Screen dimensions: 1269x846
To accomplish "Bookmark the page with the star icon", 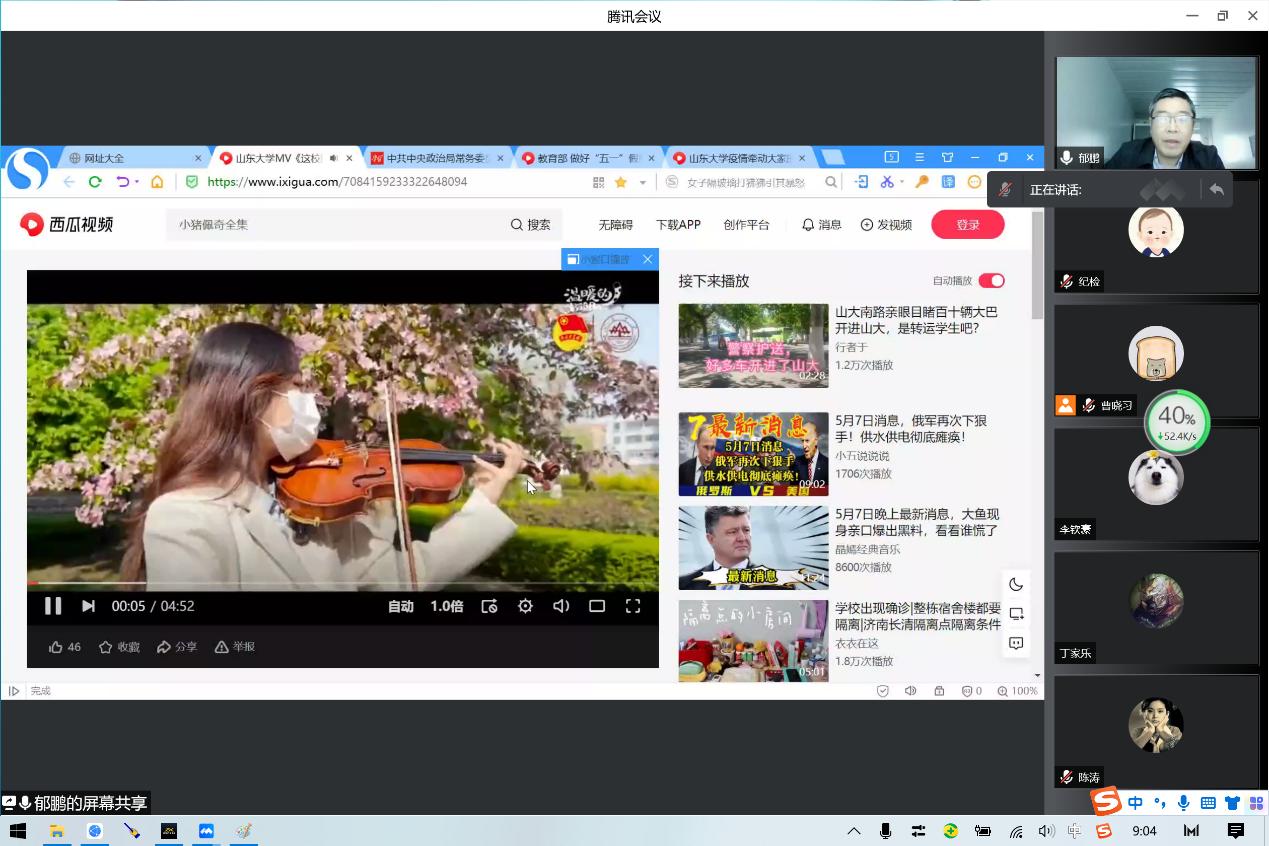I will tap(621, 182).
